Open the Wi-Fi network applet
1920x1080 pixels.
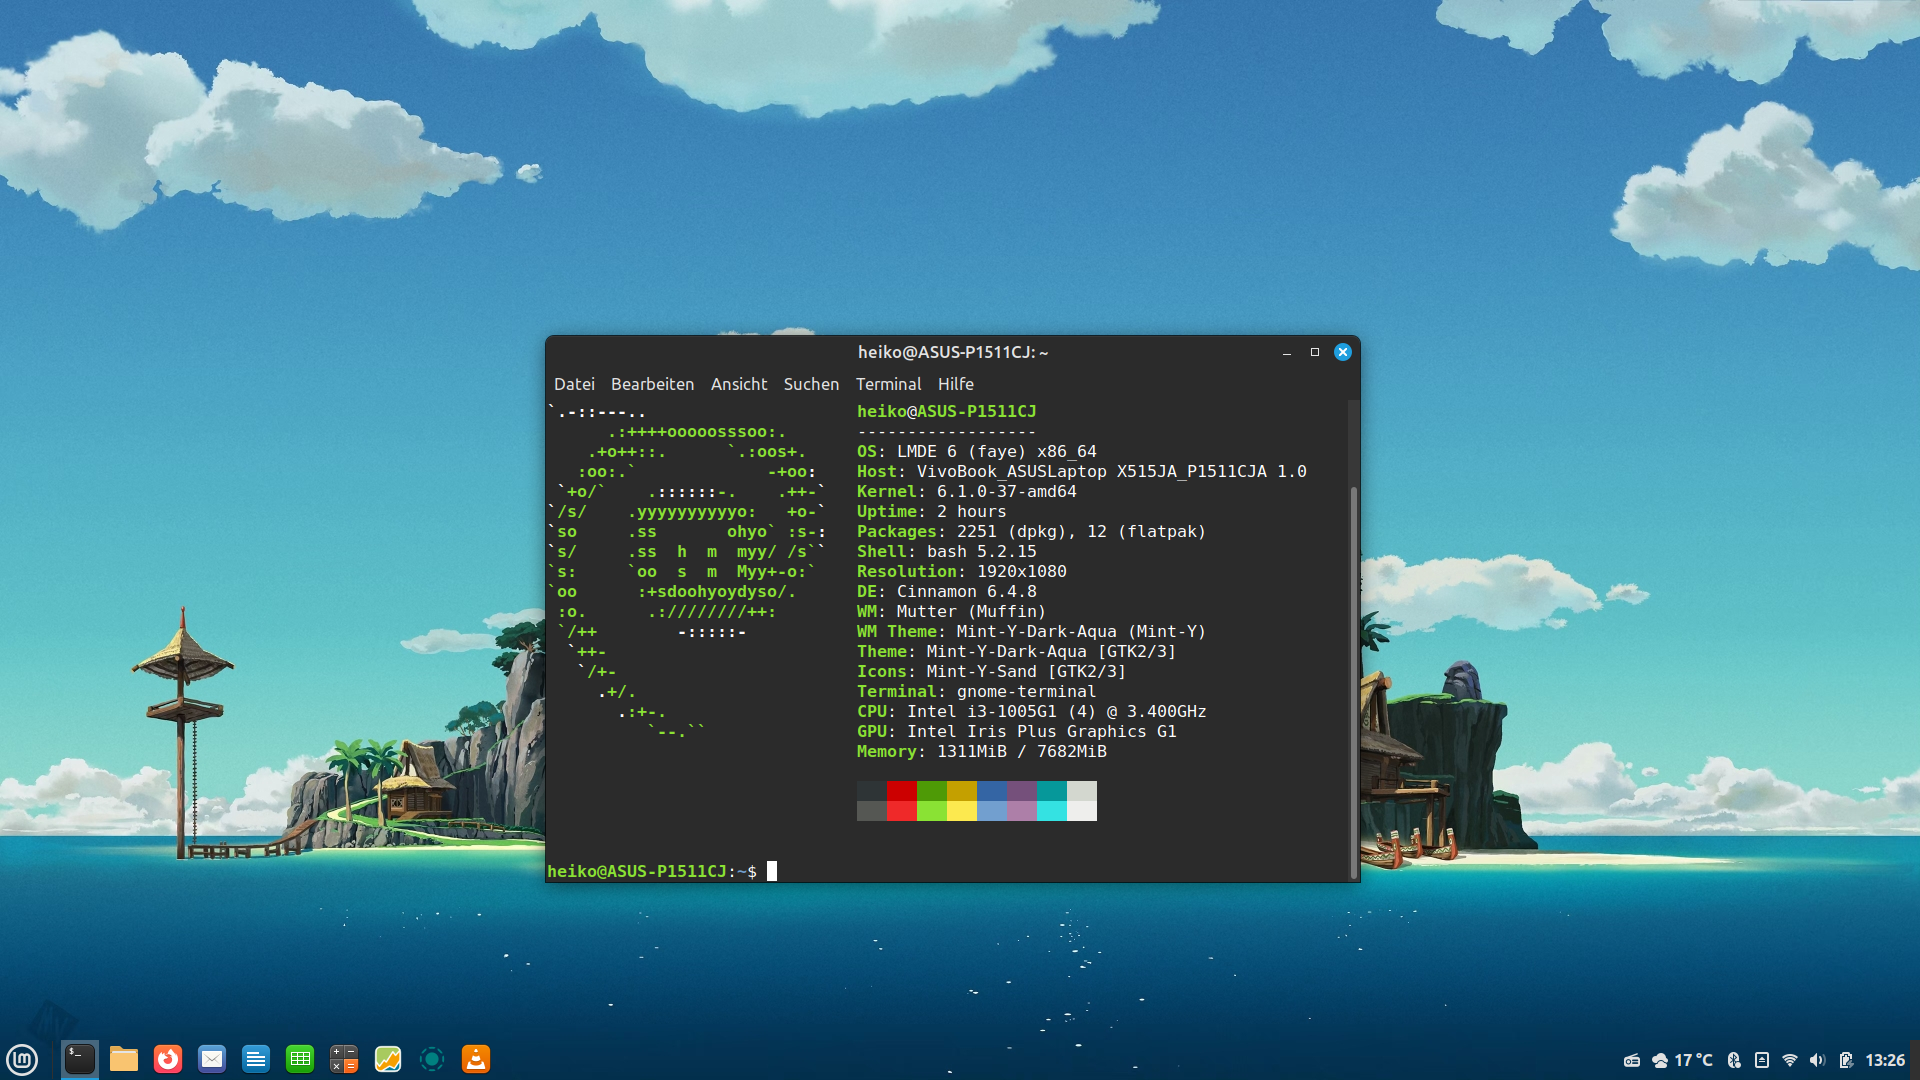tap(1790, 1060)
